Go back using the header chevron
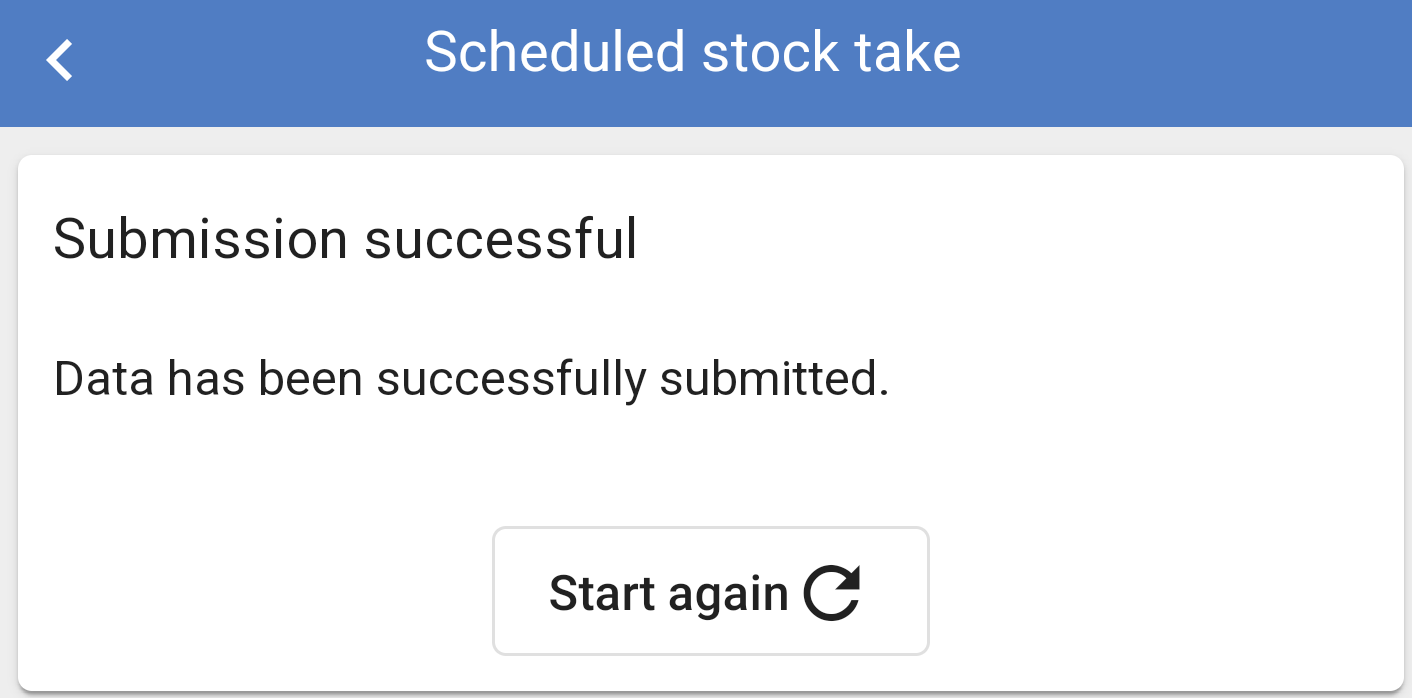 tap(60, 60)
